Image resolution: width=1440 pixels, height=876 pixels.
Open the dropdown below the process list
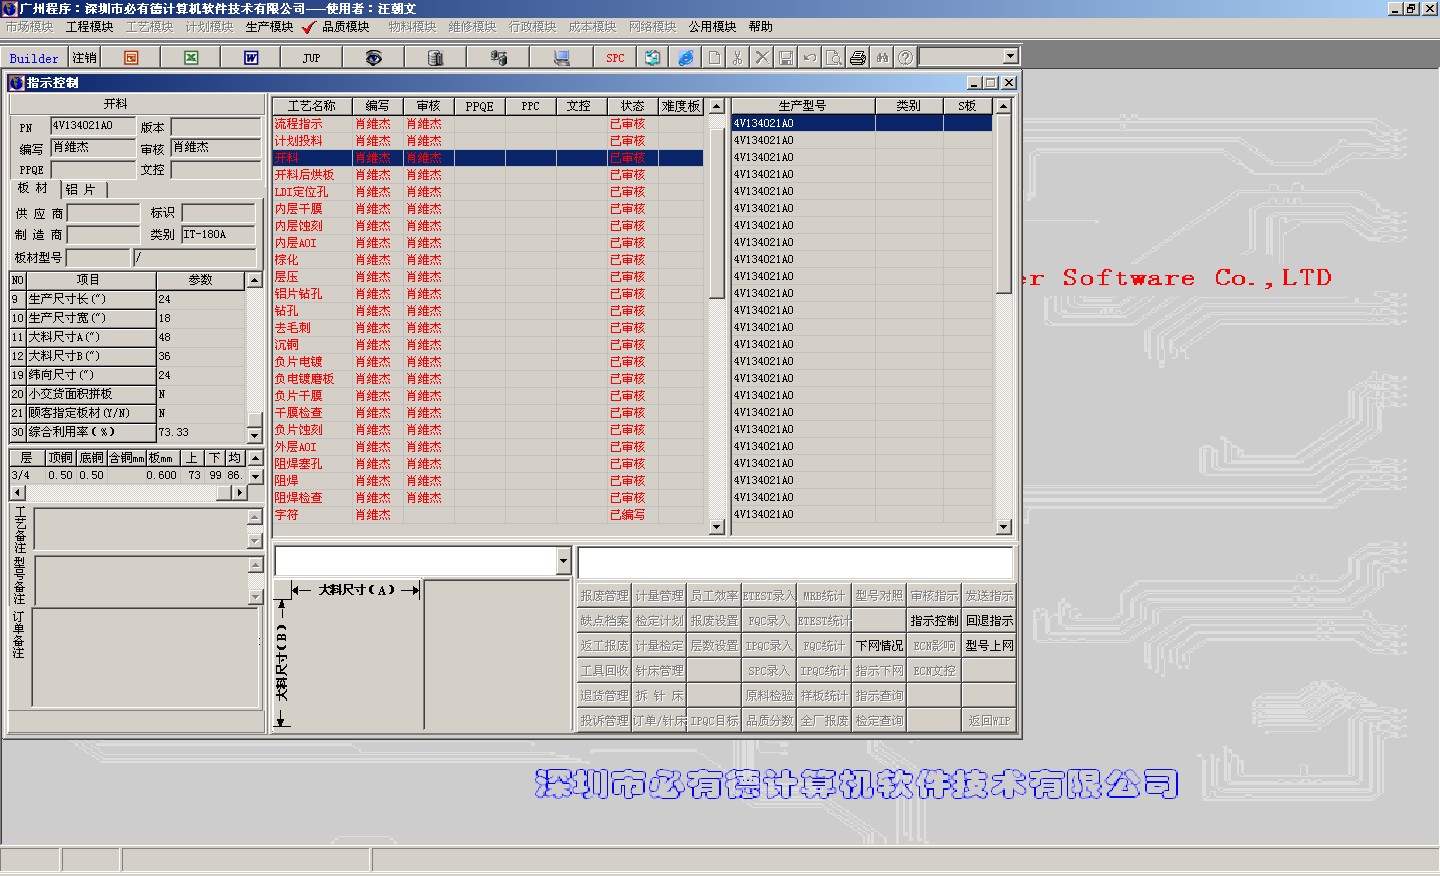(563, 561)
